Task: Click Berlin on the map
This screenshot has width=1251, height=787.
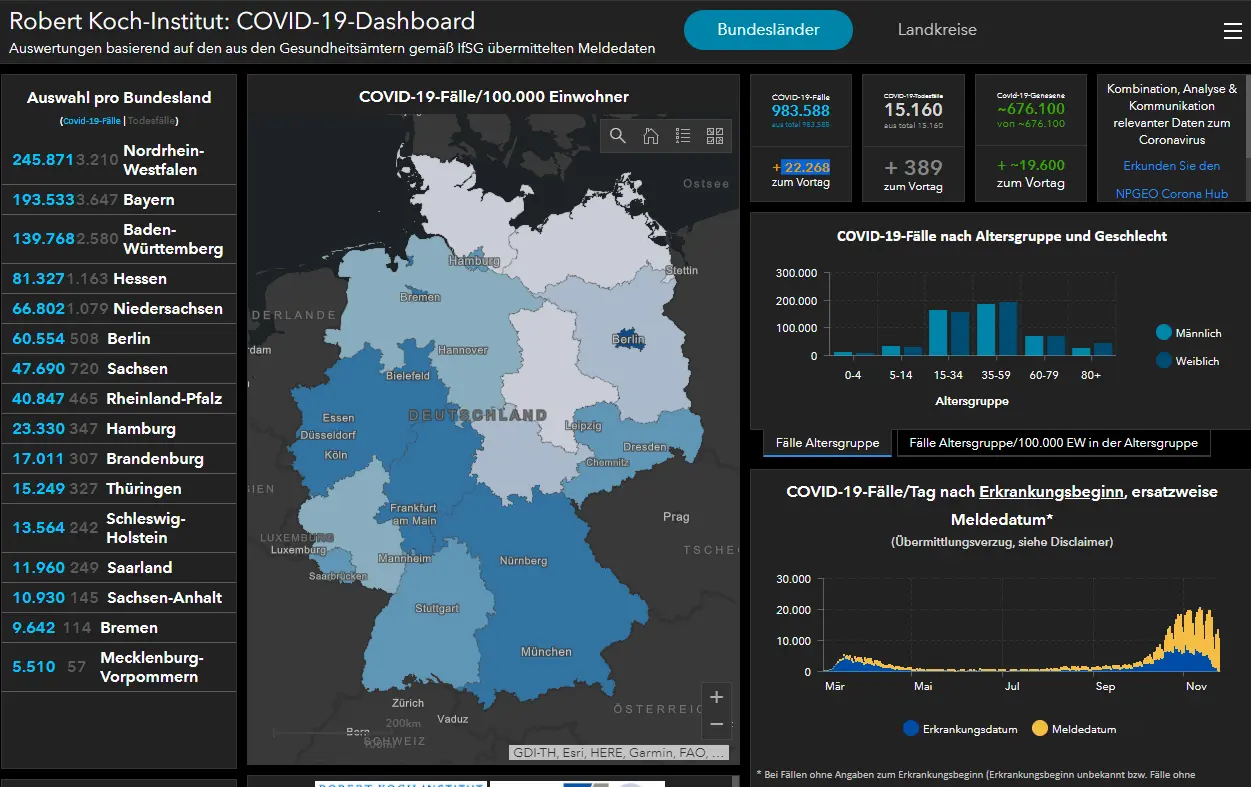Action: (627, 339)
